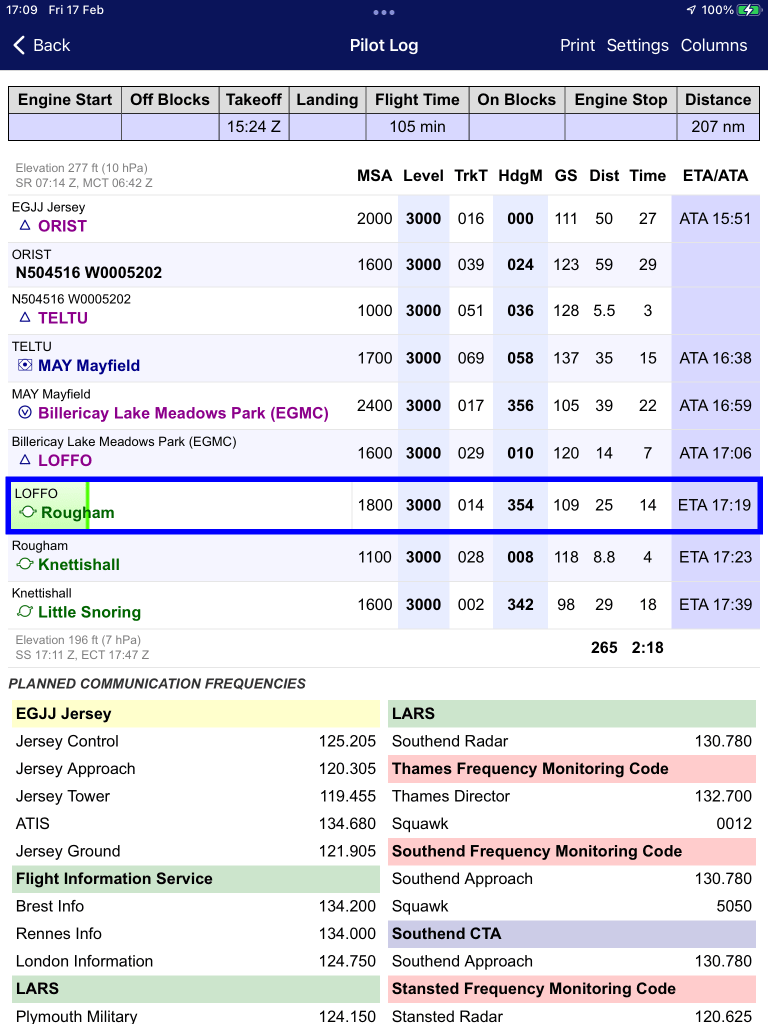Tap the triangle icon beside LOFFO
Screen dimensions: 768x1024
tap(25, 461)
